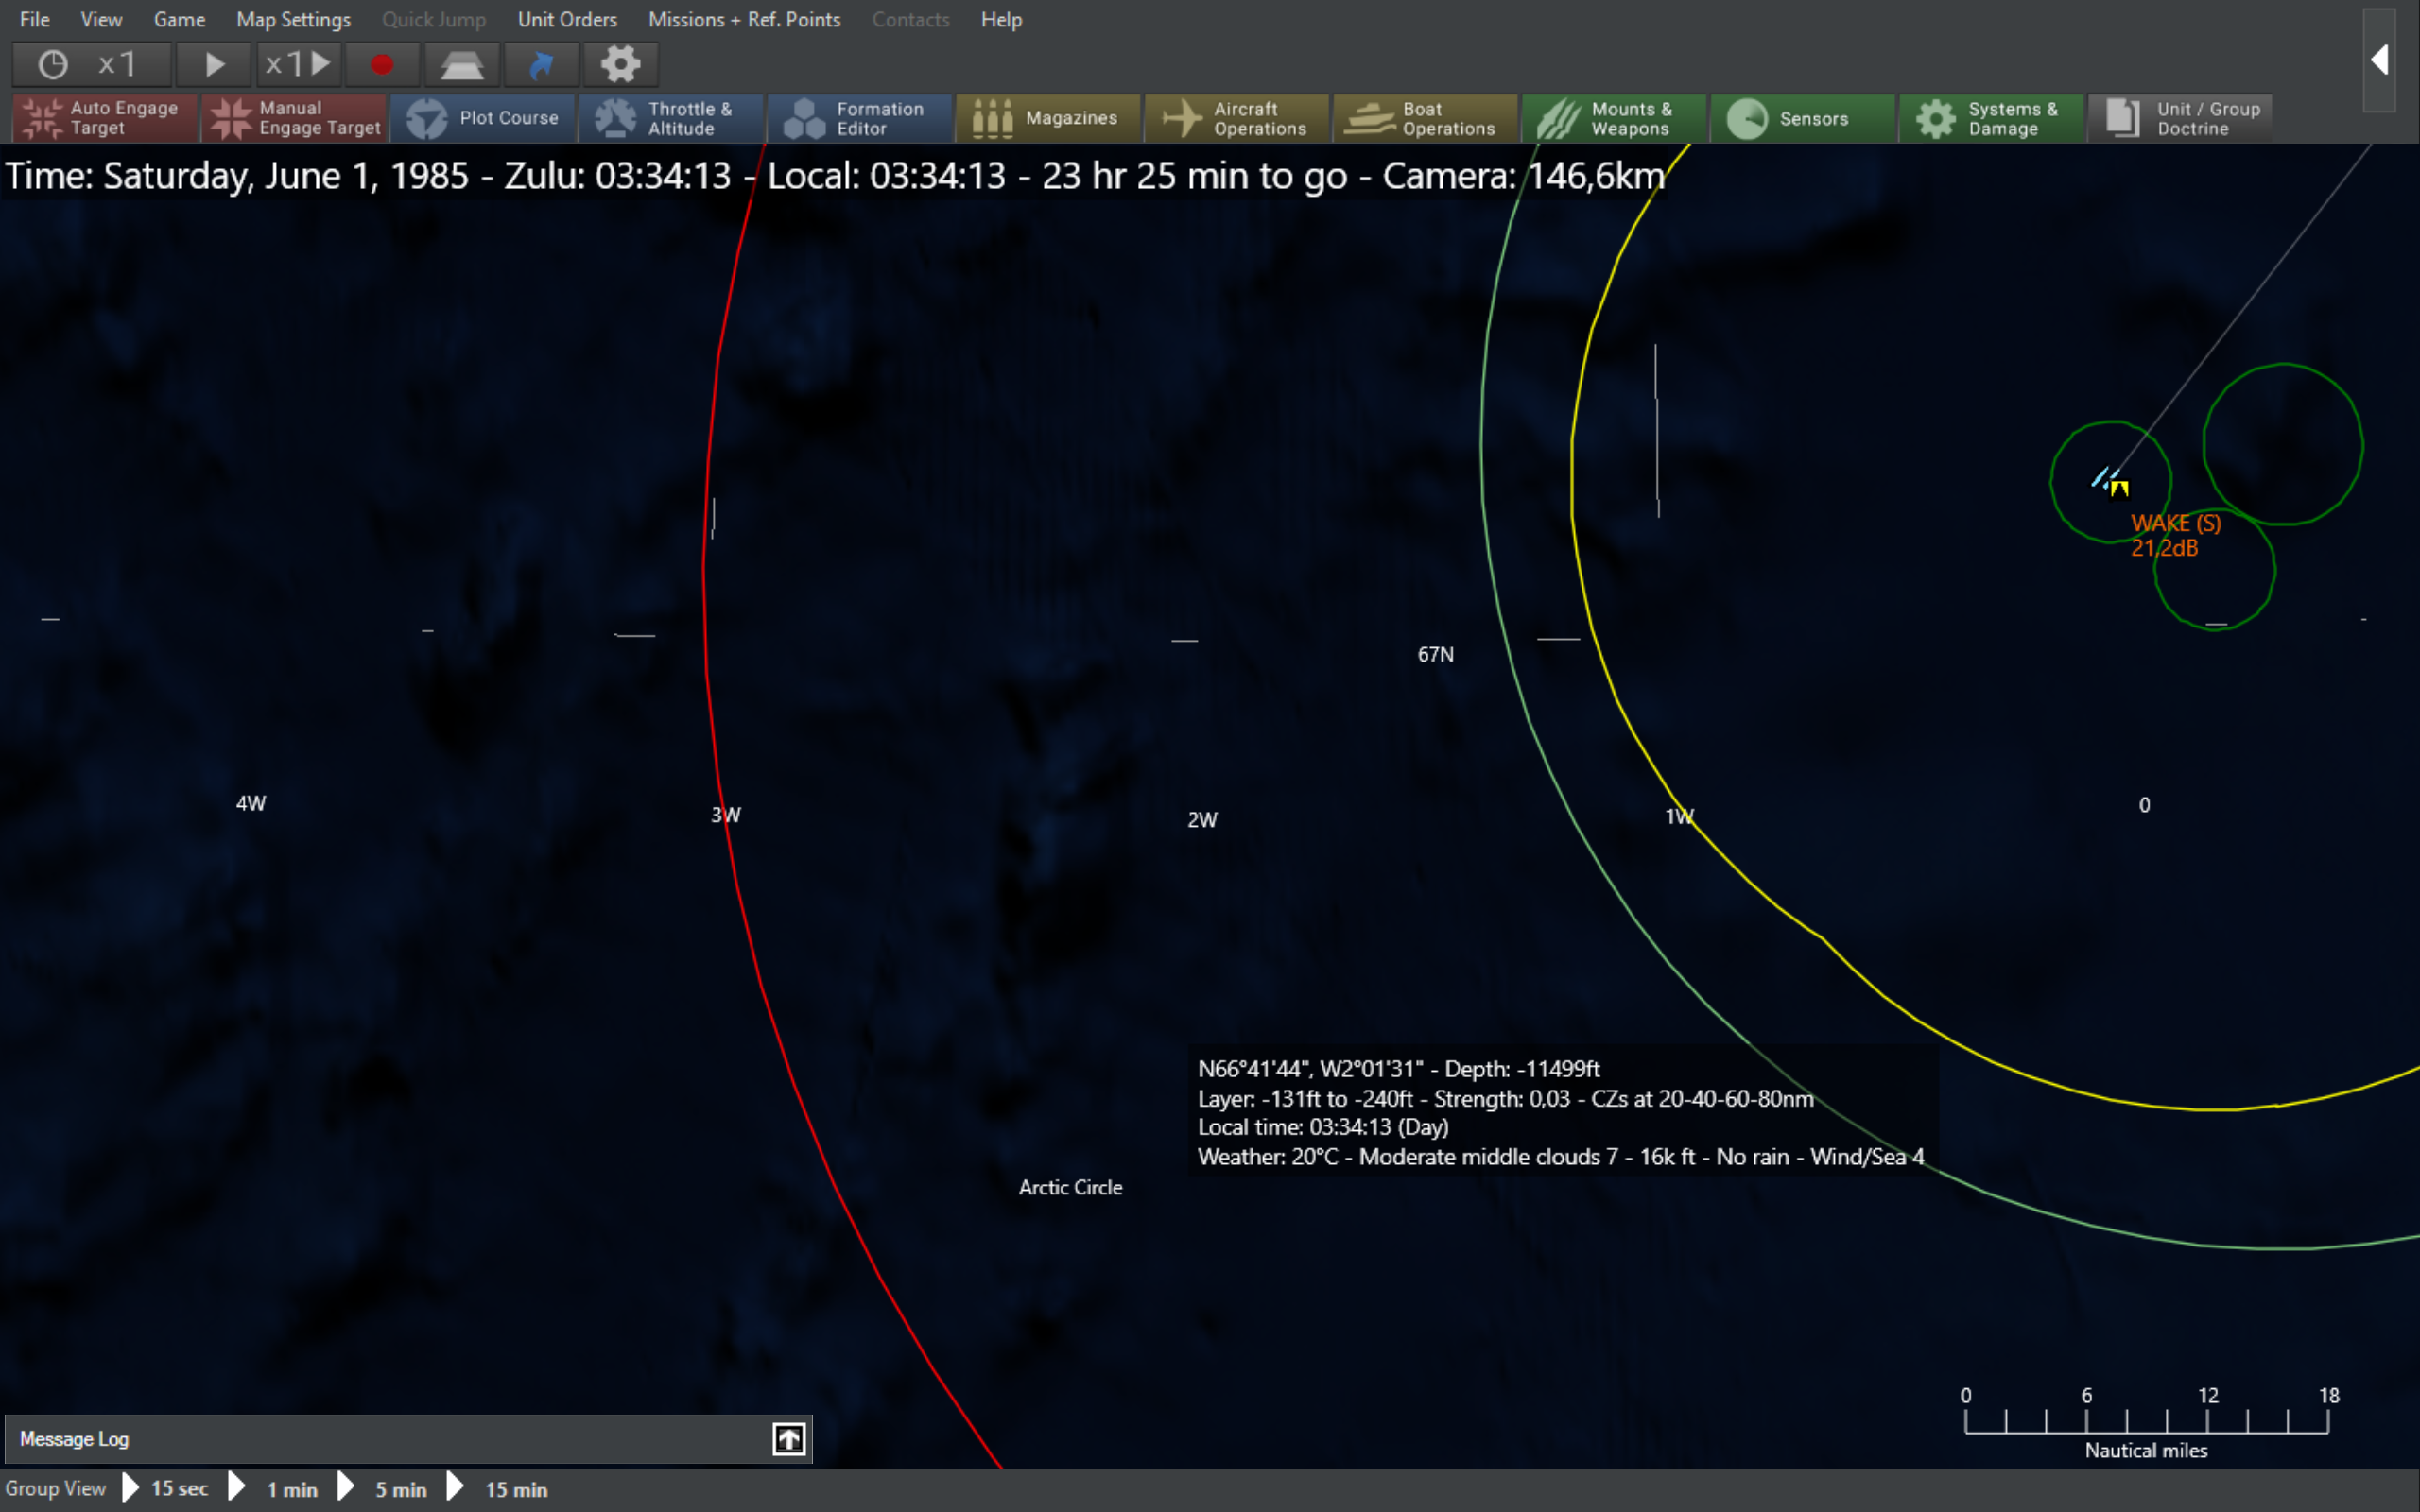
Task: Open the Unit Orders menu
Action: (x=567, y=19)
